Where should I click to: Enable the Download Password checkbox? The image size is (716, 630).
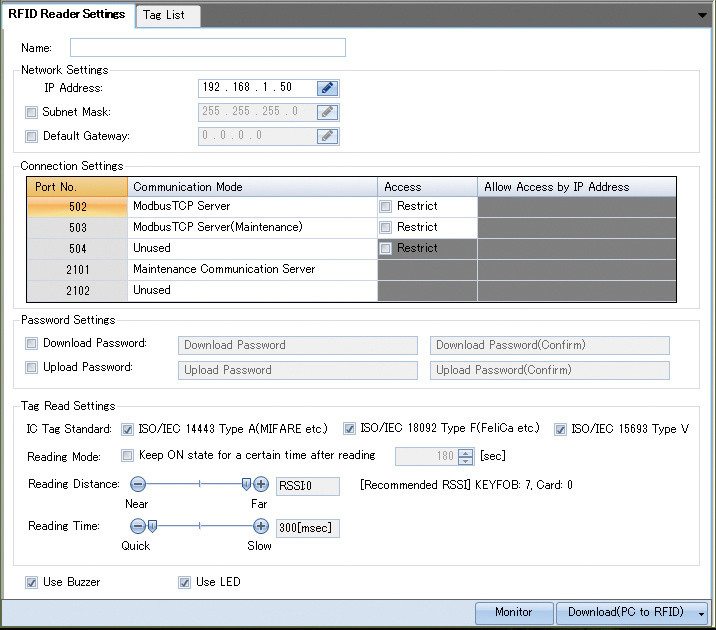pos(32,344)
